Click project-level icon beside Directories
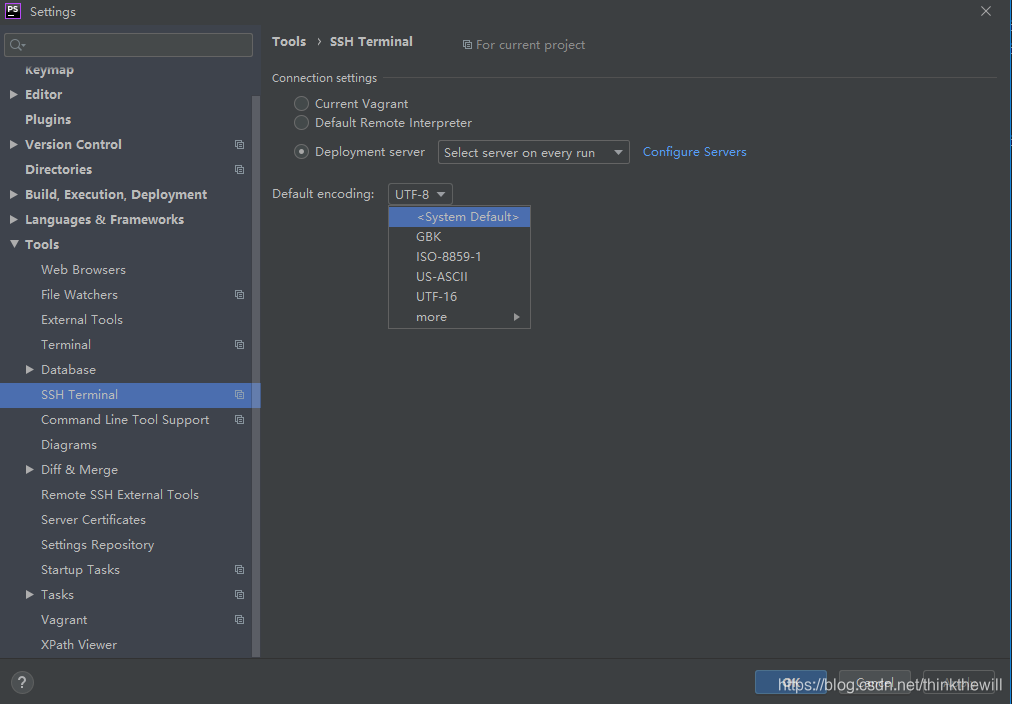The width and height of the screenshot is (1012, 704). (239, 170)
